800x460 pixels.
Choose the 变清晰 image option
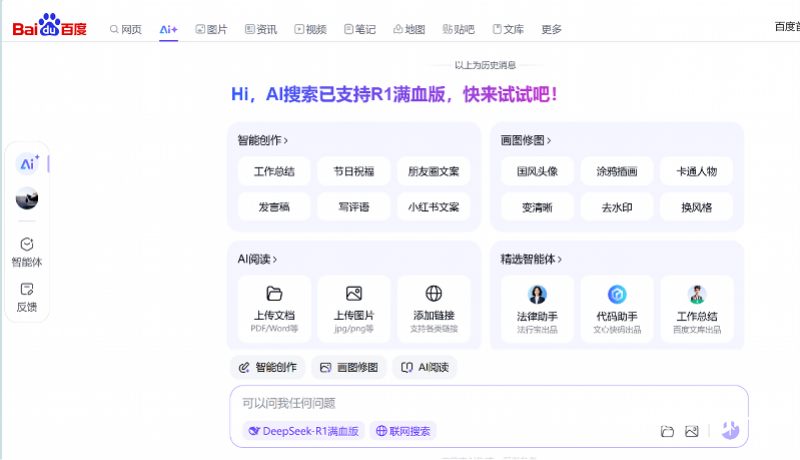[x=537, y=207]
